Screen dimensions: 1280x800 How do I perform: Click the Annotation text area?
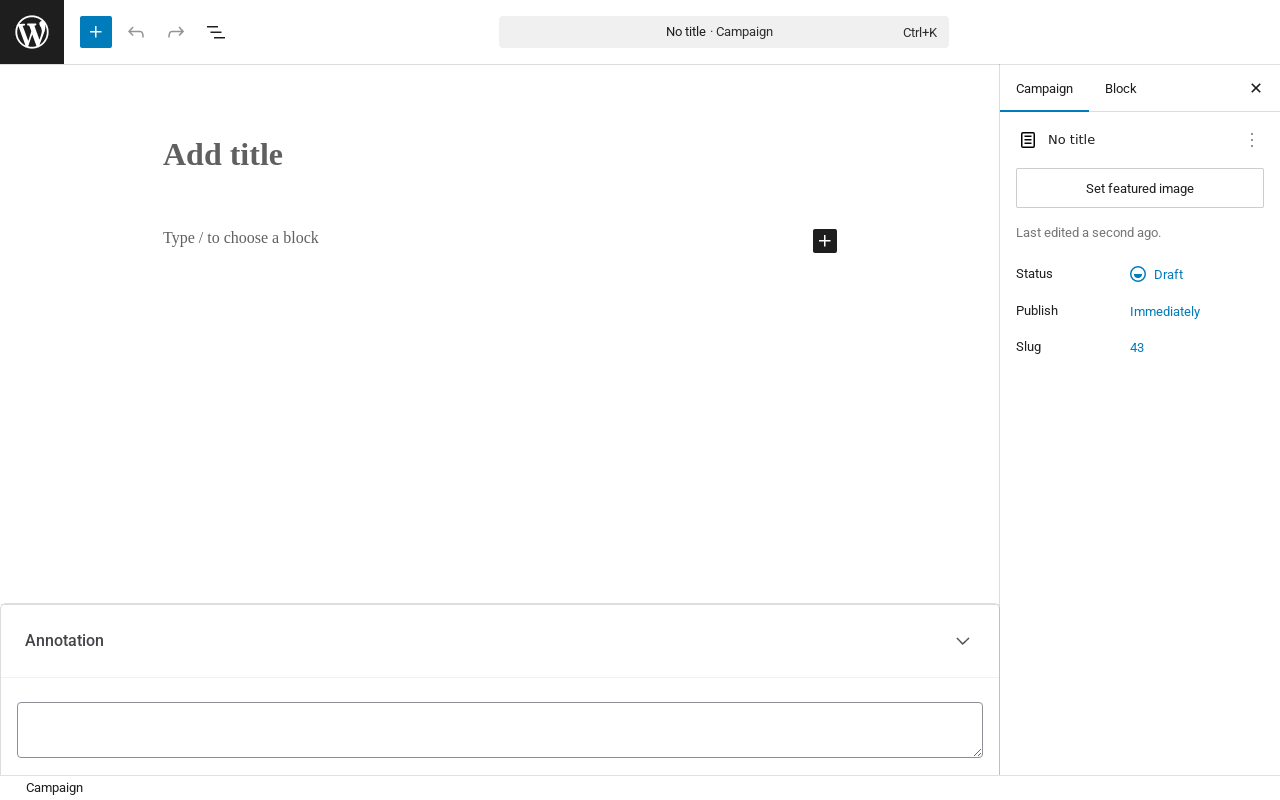[x=500, y=730]
